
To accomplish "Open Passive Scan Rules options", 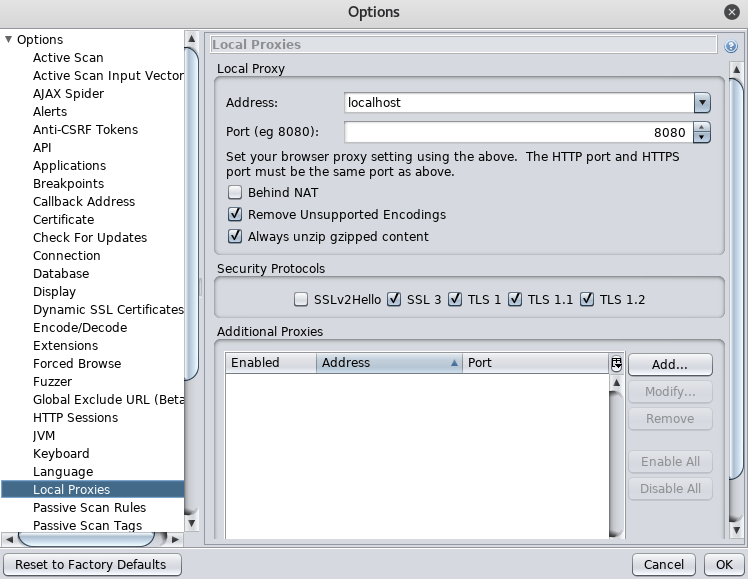I will [90, 508].
